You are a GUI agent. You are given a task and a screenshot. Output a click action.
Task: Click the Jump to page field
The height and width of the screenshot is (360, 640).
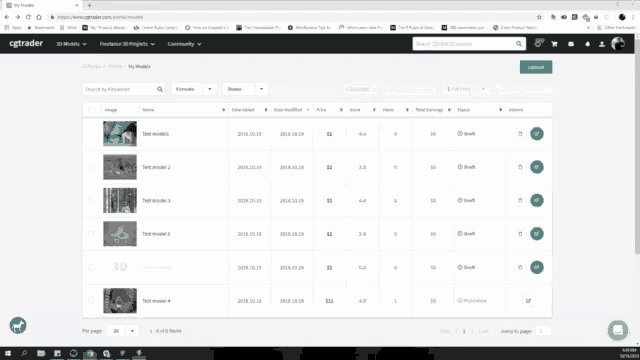tap(544, 331)
